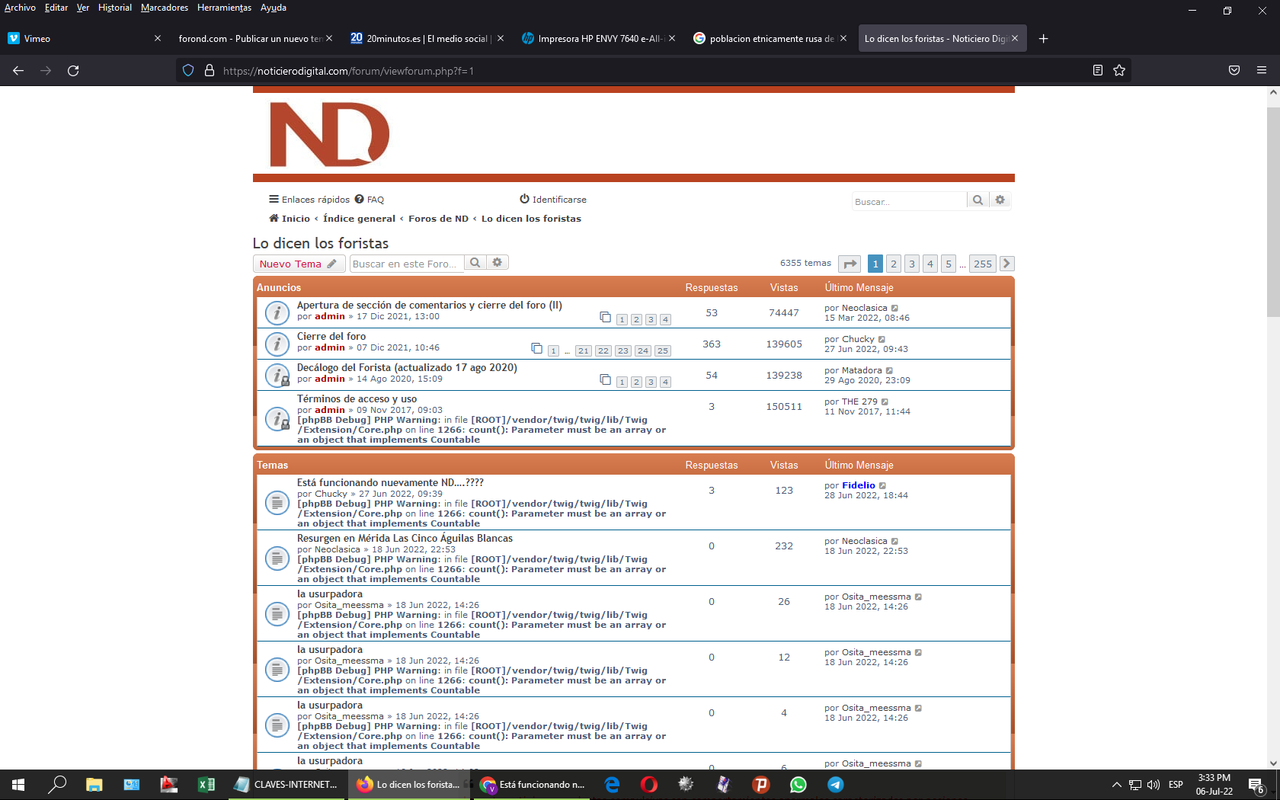
Task: Click the padlock site security icon
Action: click(x=209, y=71)
